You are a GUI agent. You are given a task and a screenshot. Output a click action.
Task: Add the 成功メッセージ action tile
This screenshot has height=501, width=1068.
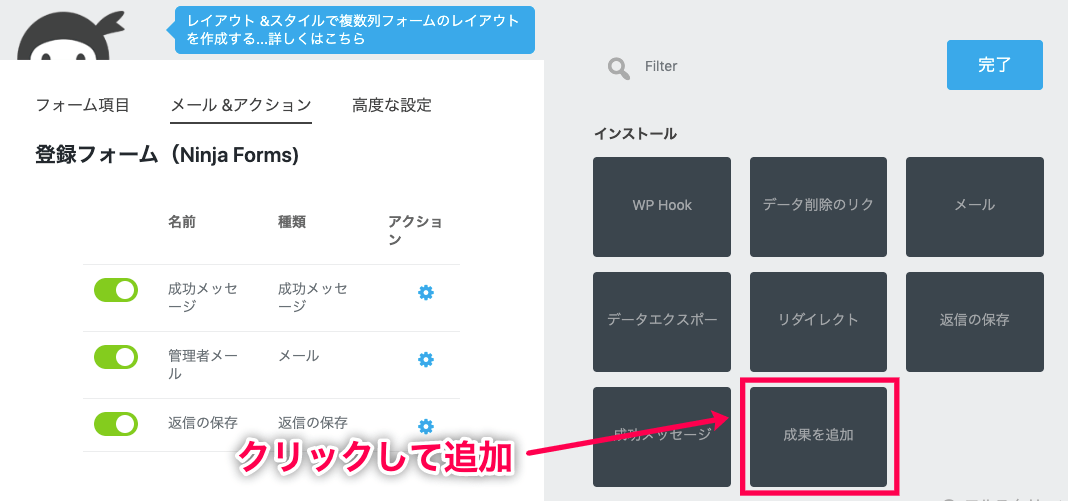tap(662, 437)
